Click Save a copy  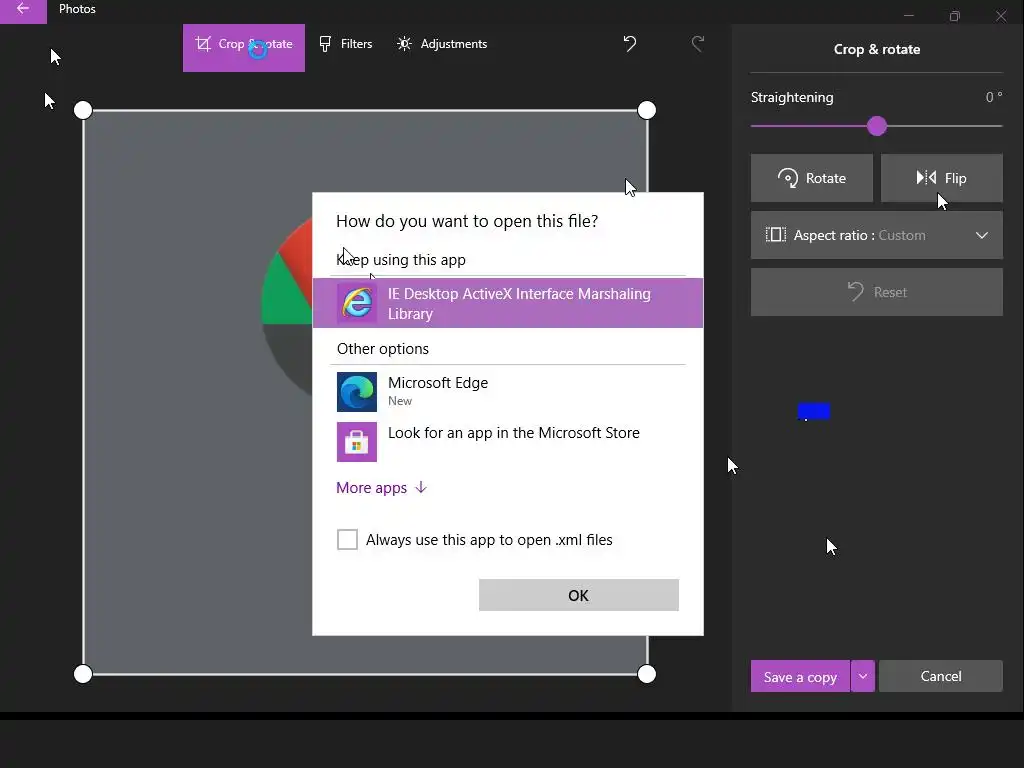800,677
